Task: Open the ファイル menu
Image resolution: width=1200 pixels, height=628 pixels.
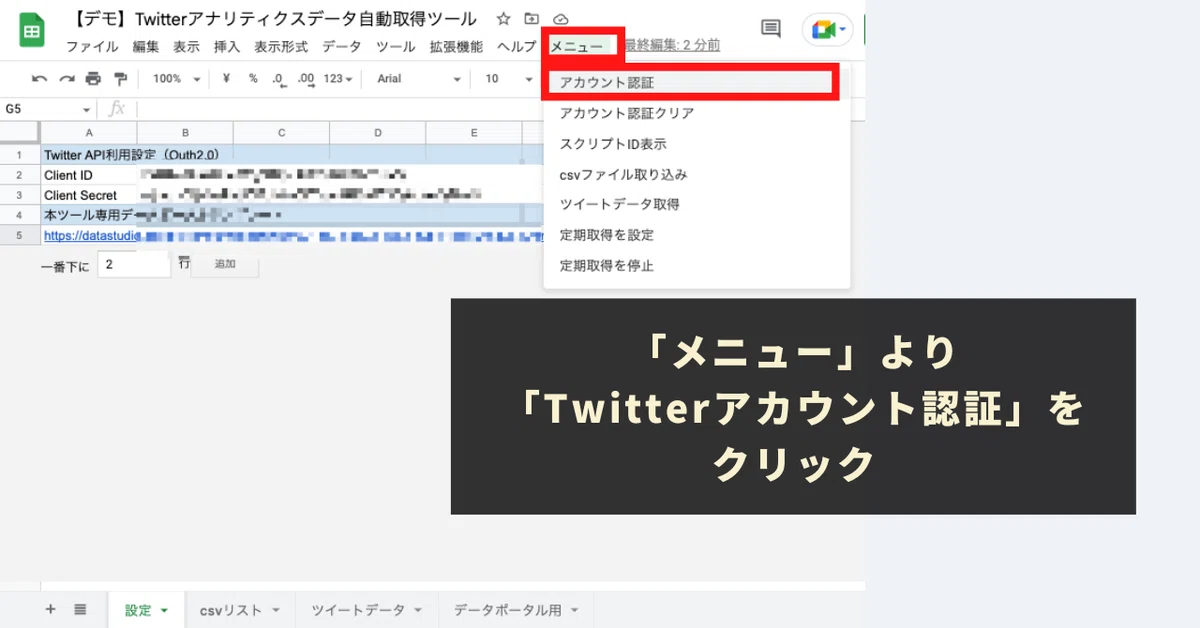Action: click(x=92, y=47)
